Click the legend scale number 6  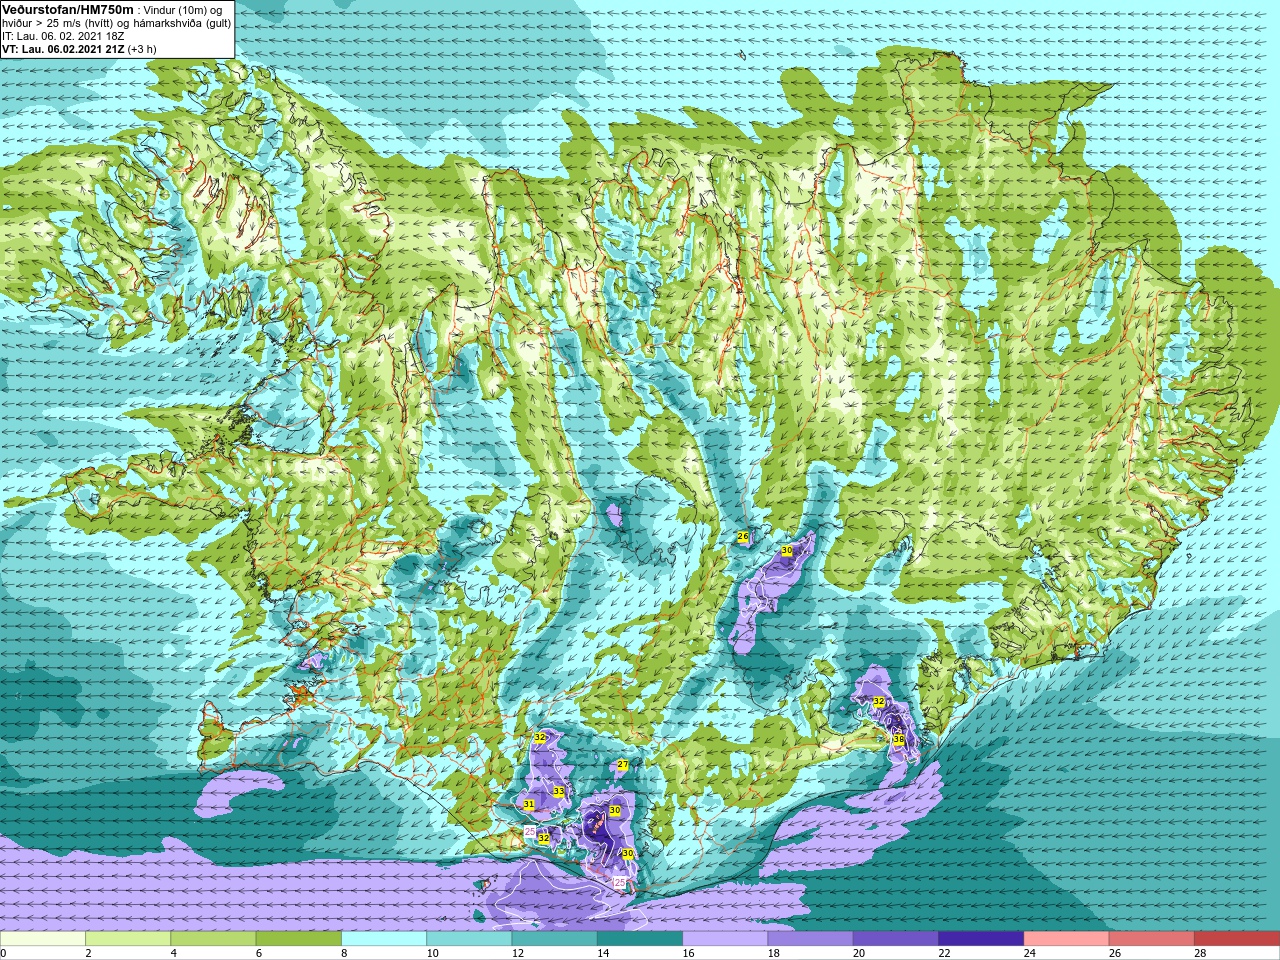259,953
